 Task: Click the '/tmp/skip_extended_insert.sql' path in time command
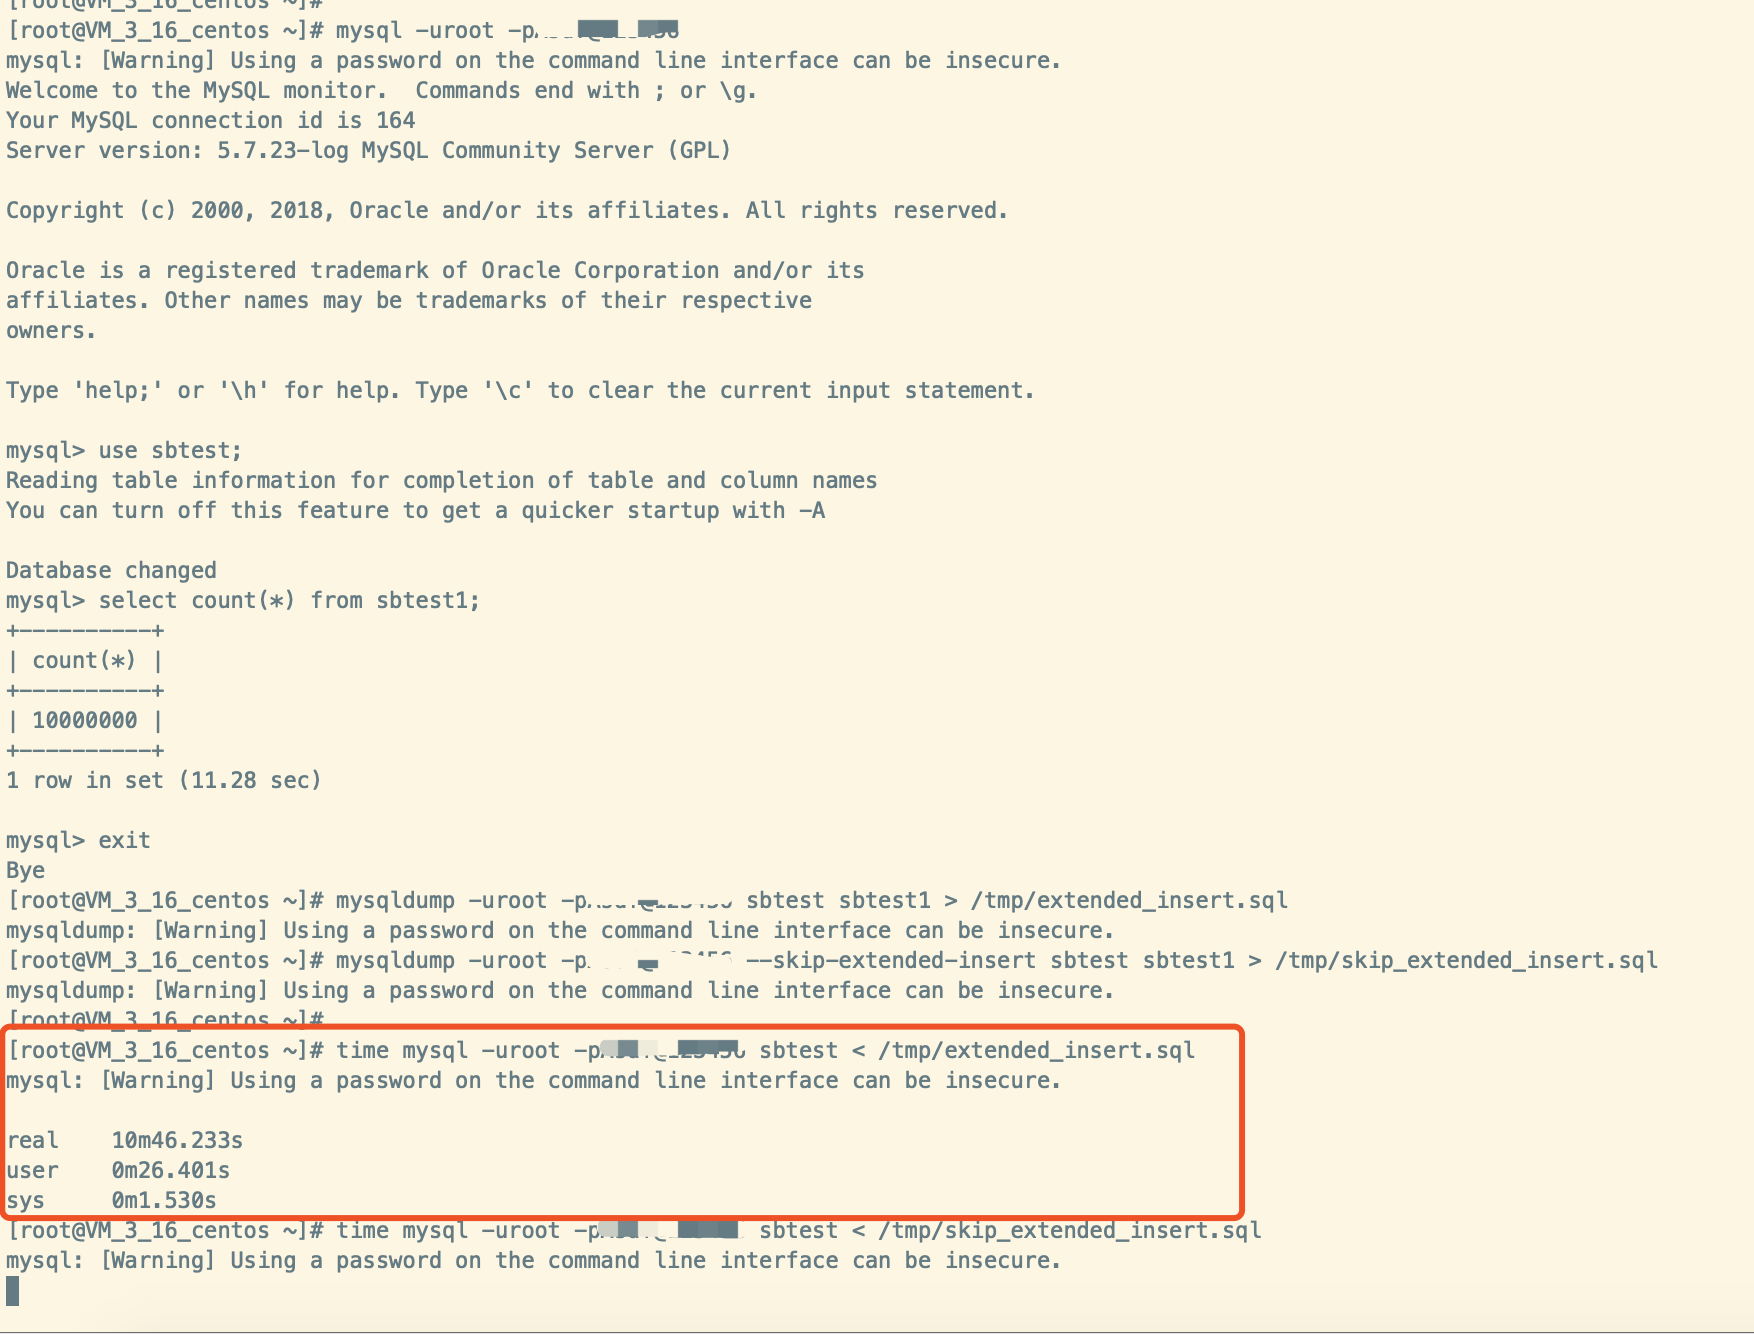[x=1069, y=1230]
